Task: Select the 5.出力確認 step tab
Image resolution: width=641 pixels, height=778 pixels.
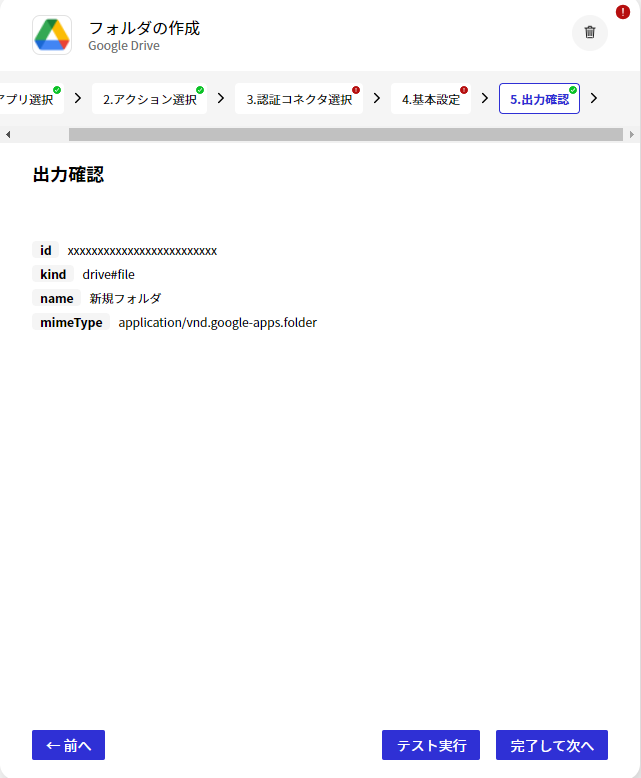Action: click(539, 99)
